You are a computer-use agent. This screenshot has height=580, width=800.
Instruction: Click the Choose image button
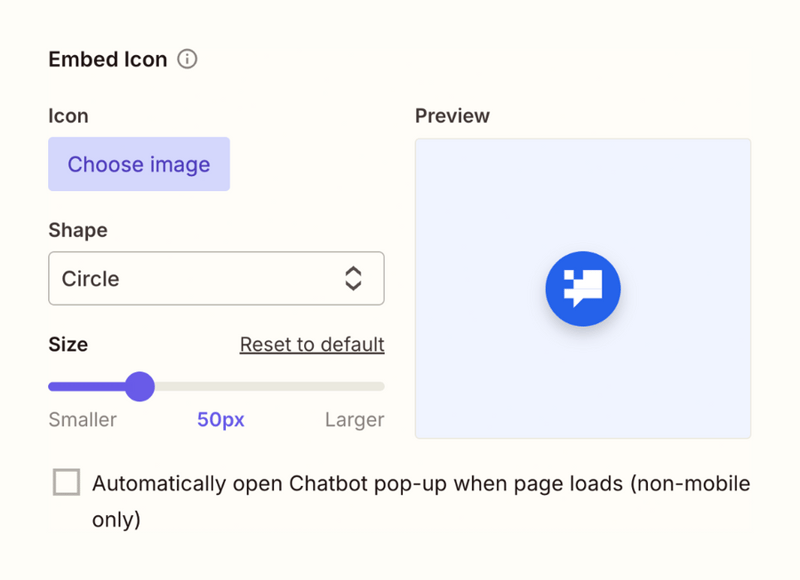pyautogui.click(x=138, y=164)
